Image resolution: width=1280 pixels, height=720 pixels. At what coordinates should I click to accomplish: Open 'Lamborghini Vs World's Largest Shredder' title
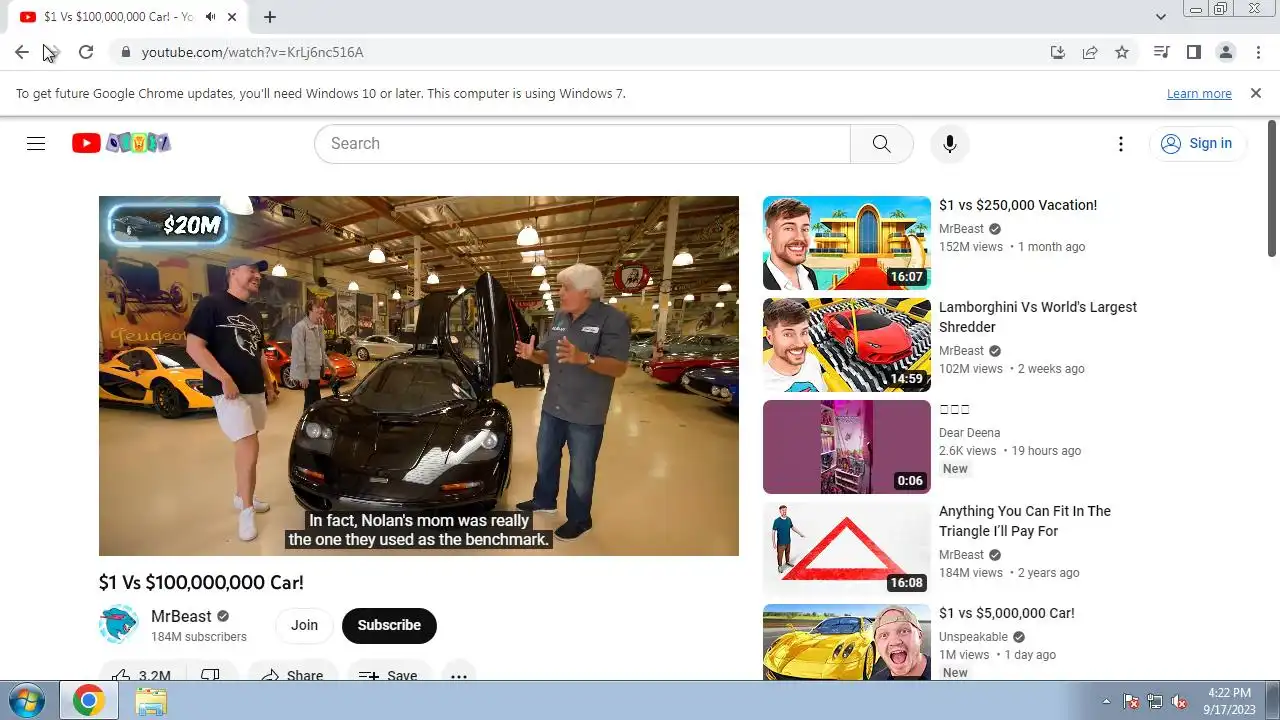[x=1038, y=317]
